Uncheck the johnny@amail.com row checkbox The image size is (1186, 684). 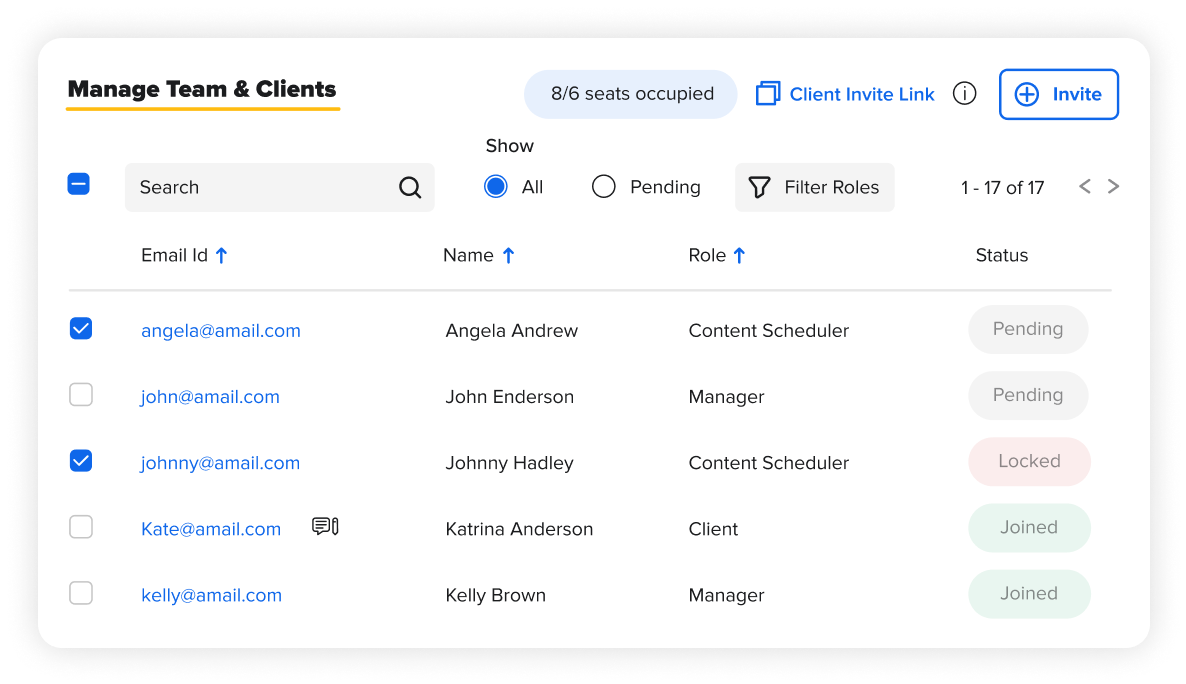pyautogui.click(x=81, y=461)
